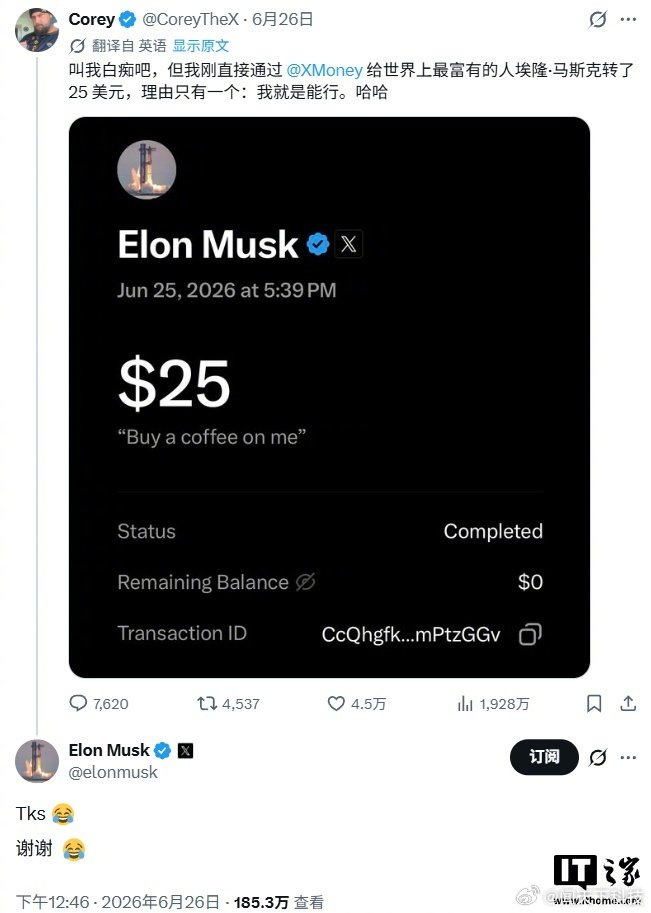
Task: Click the reply icon with 7,620 comments
Action: [78, 703]
